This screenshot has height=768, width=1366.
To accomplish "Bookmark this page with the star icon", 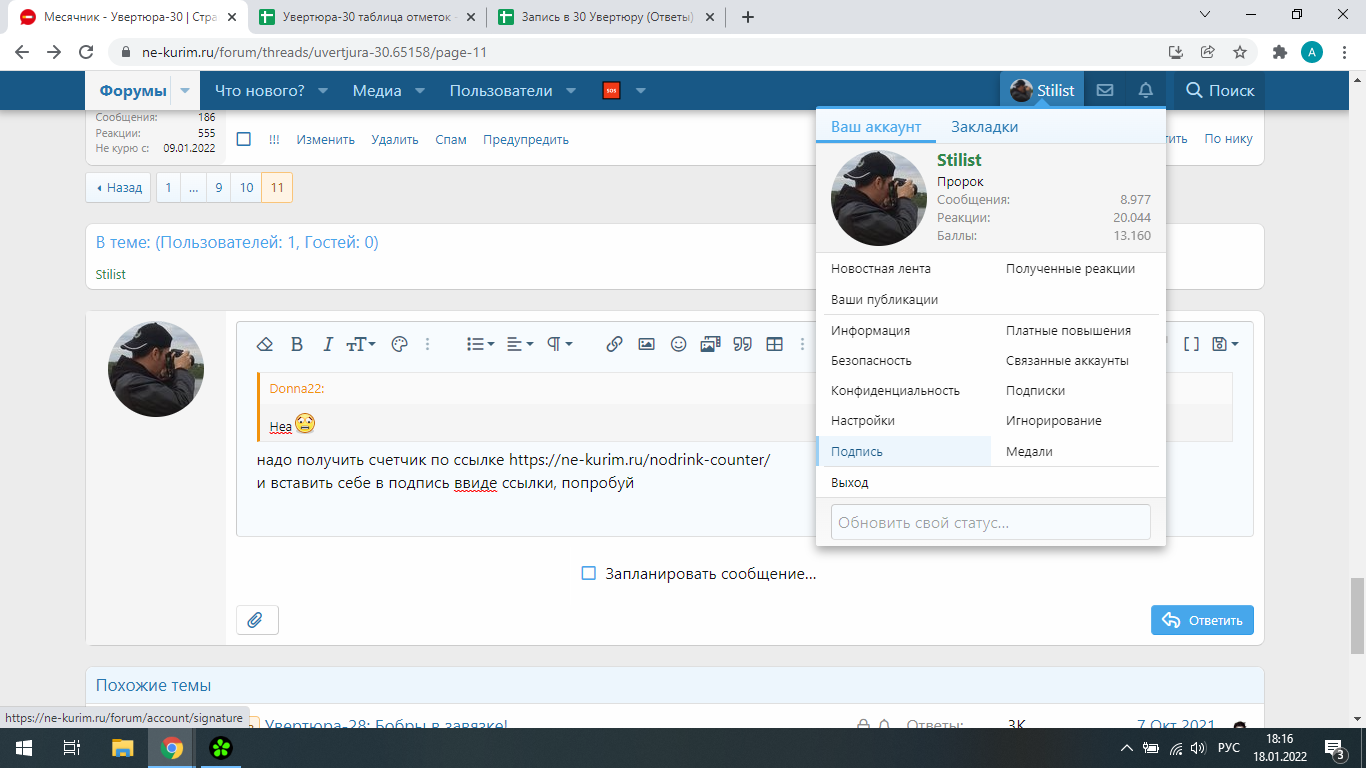I will 1240,52.
